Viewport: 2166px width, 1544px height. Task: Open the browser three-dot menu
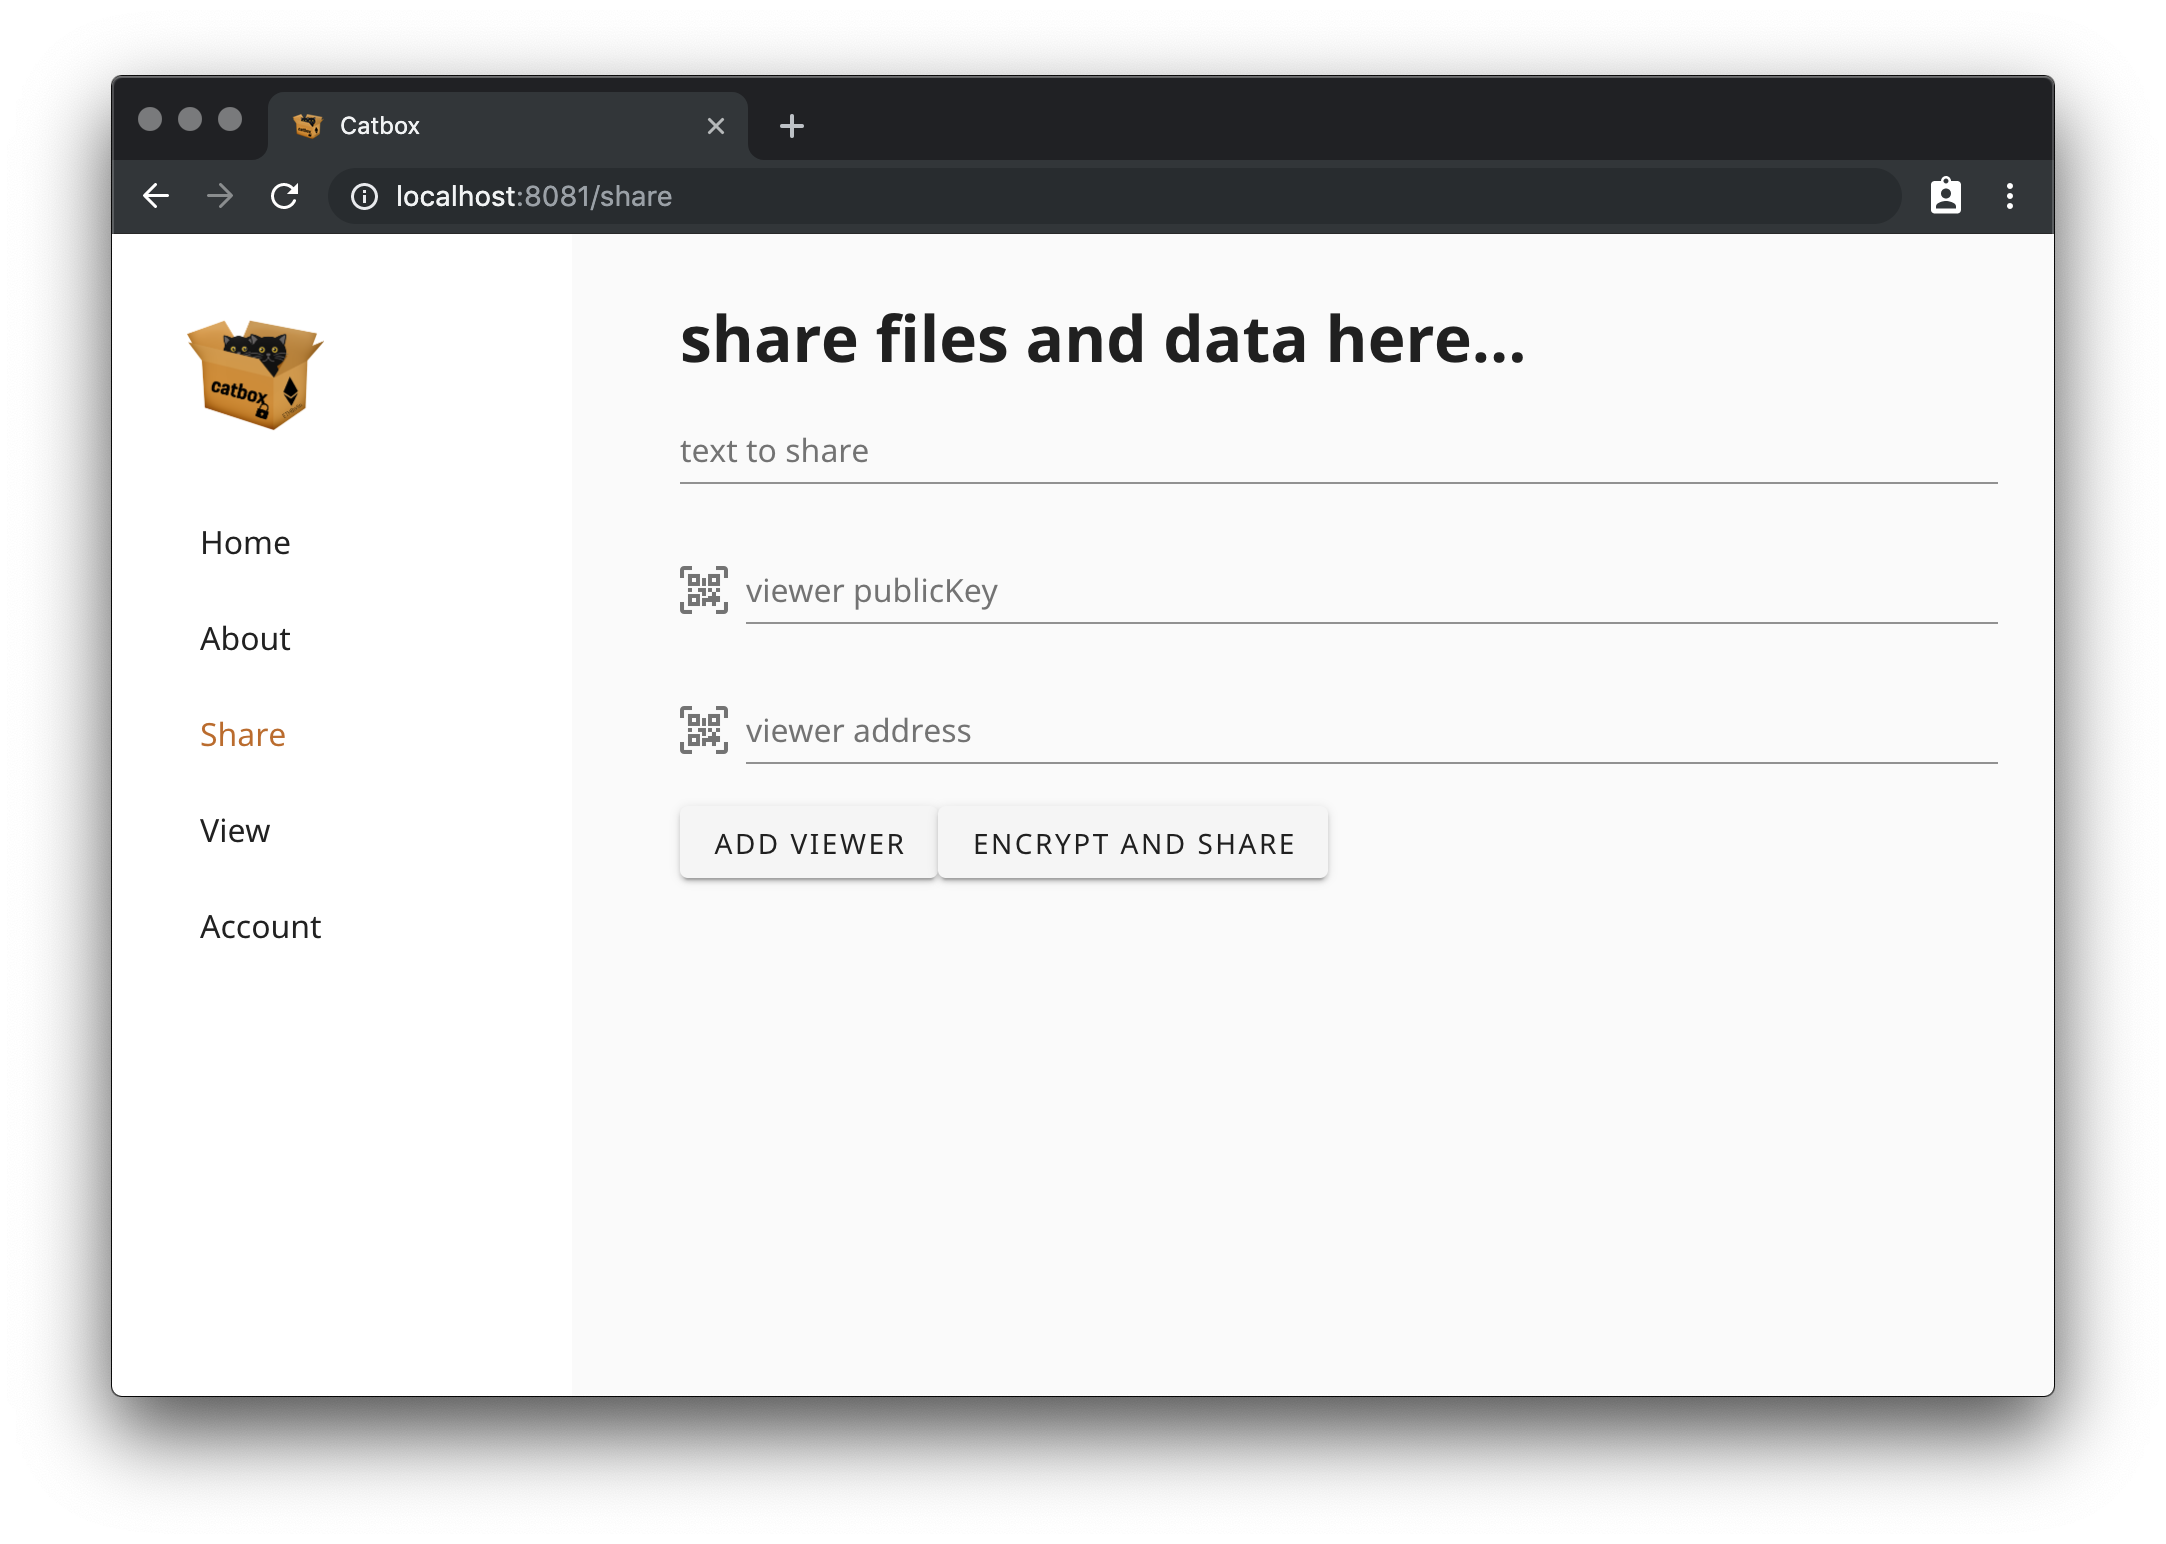pyautogui.click(x=2009, y=196)
